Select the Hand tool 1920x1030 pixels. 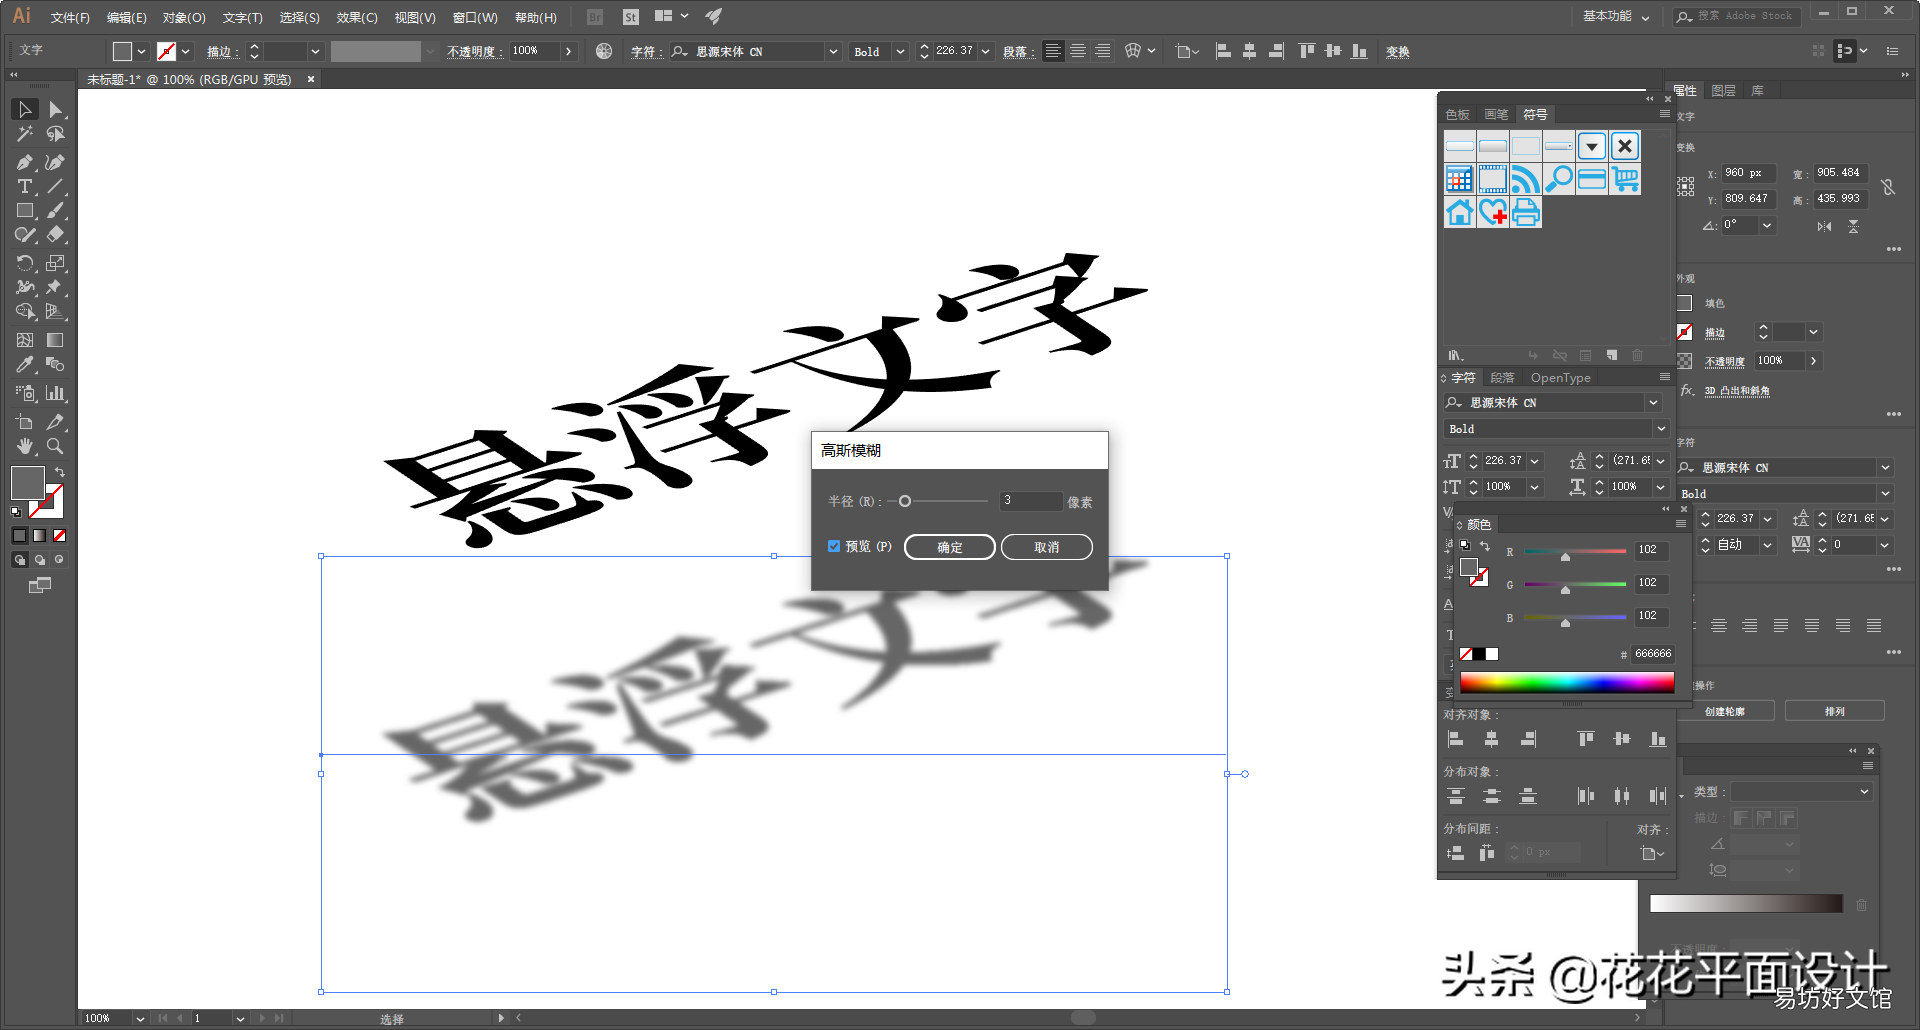click(x=25, y=446)
